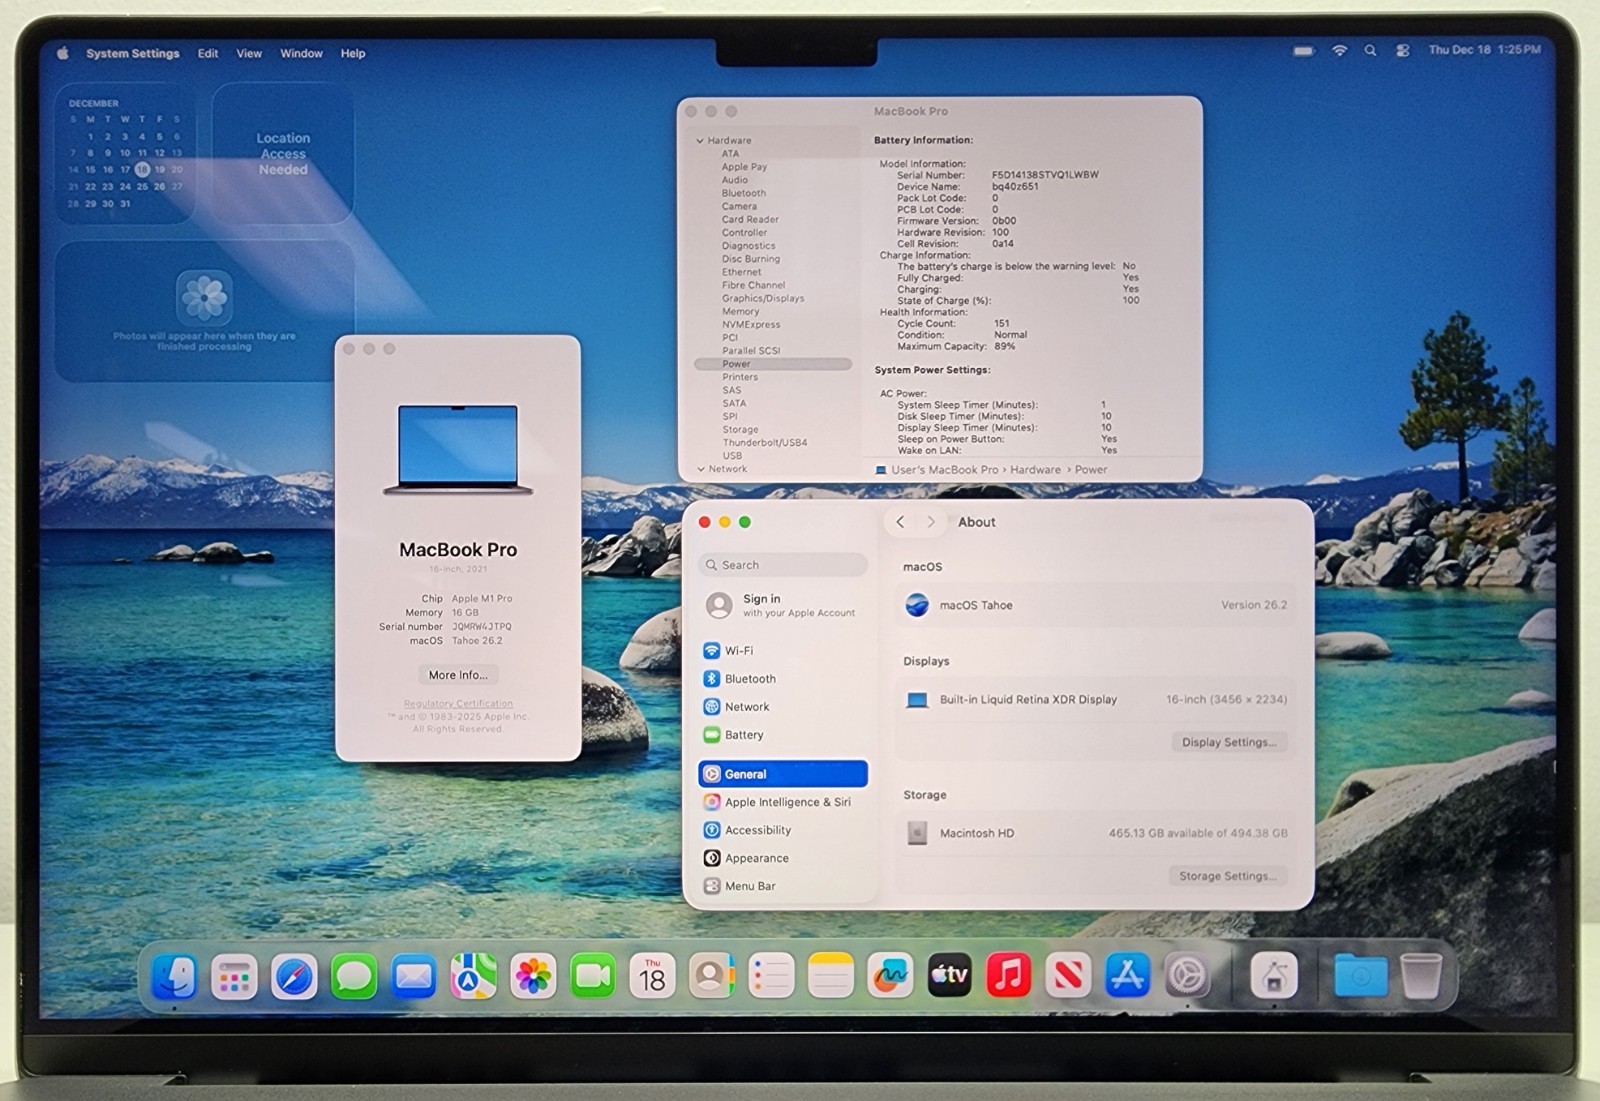Click battery status icon in menu bar

[1303, 50]
